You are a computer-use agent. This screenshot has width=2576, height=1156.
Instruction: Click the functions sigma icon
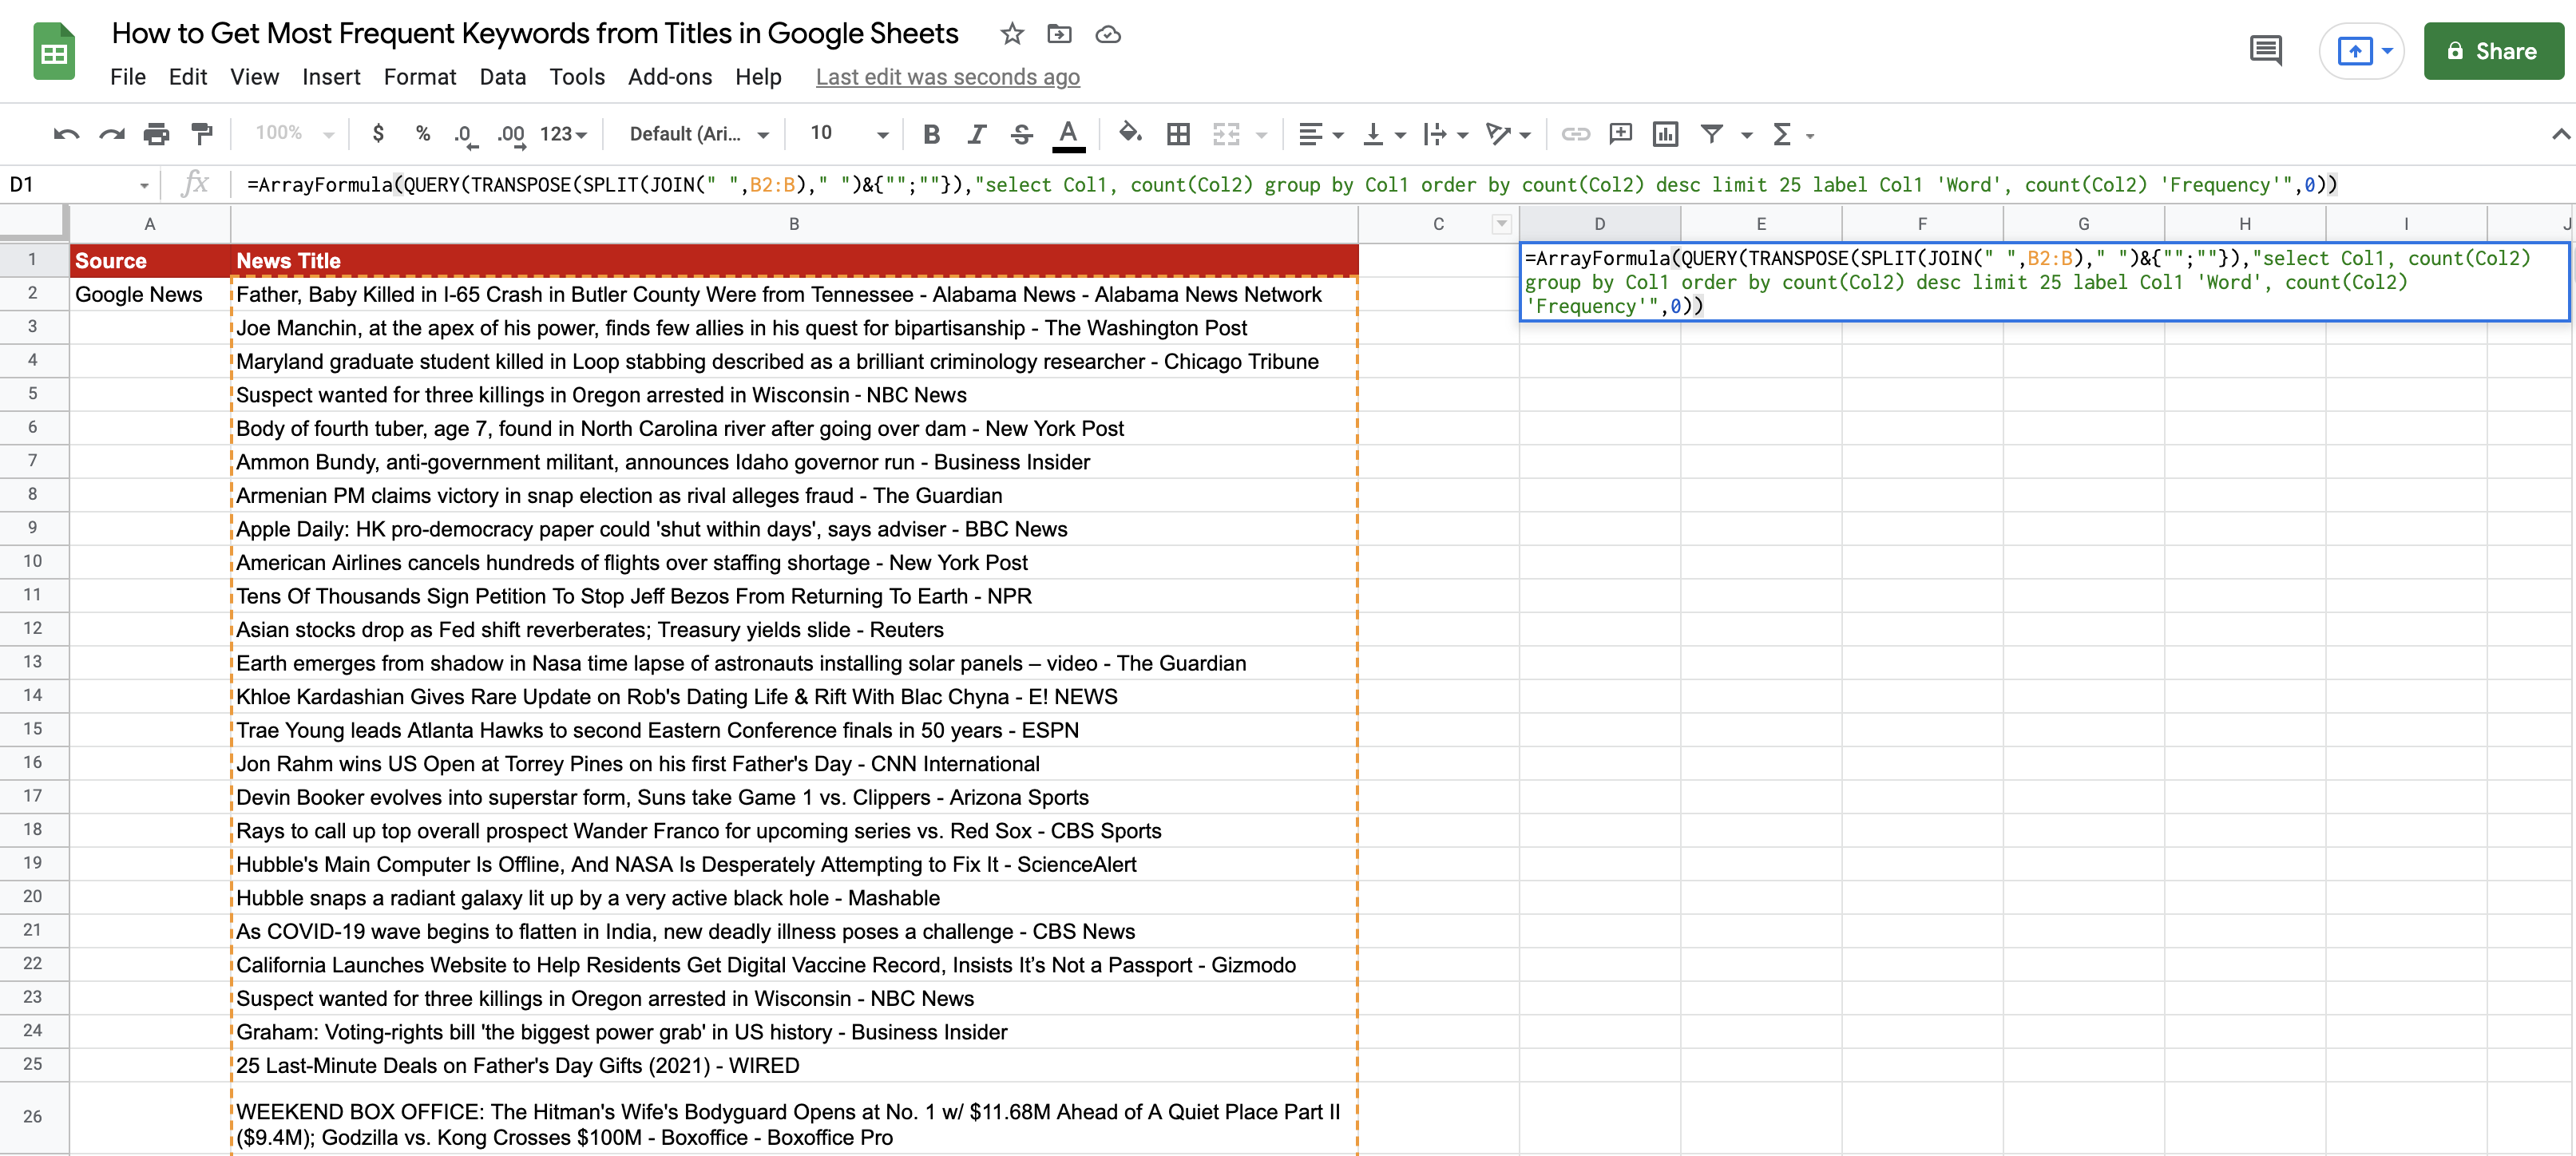[1782, 134]
